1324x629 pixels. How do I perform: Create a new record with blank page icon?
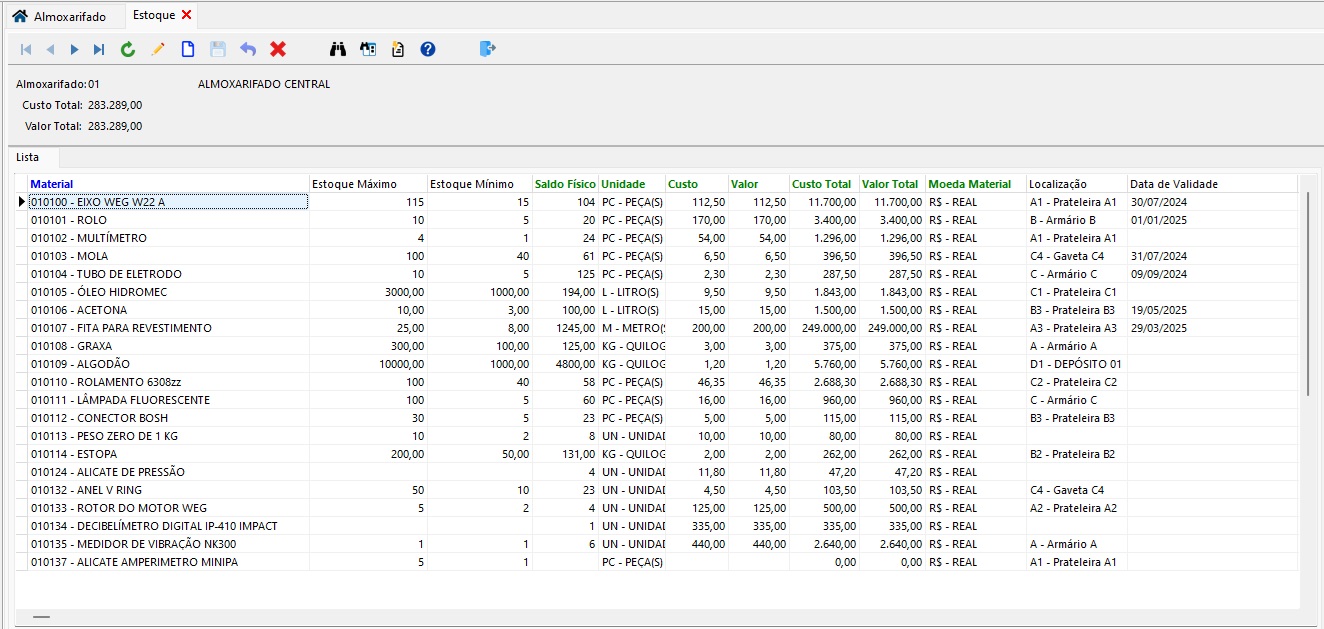tap(188, 49)
